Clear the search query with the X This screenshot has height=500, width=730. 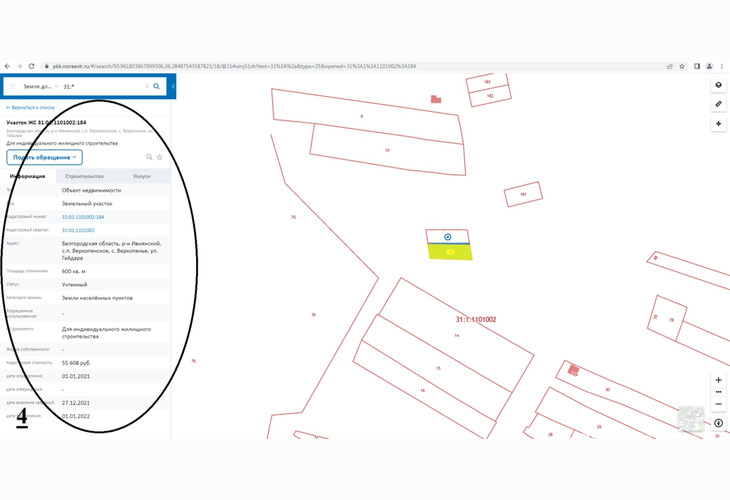tap(147, 87)
